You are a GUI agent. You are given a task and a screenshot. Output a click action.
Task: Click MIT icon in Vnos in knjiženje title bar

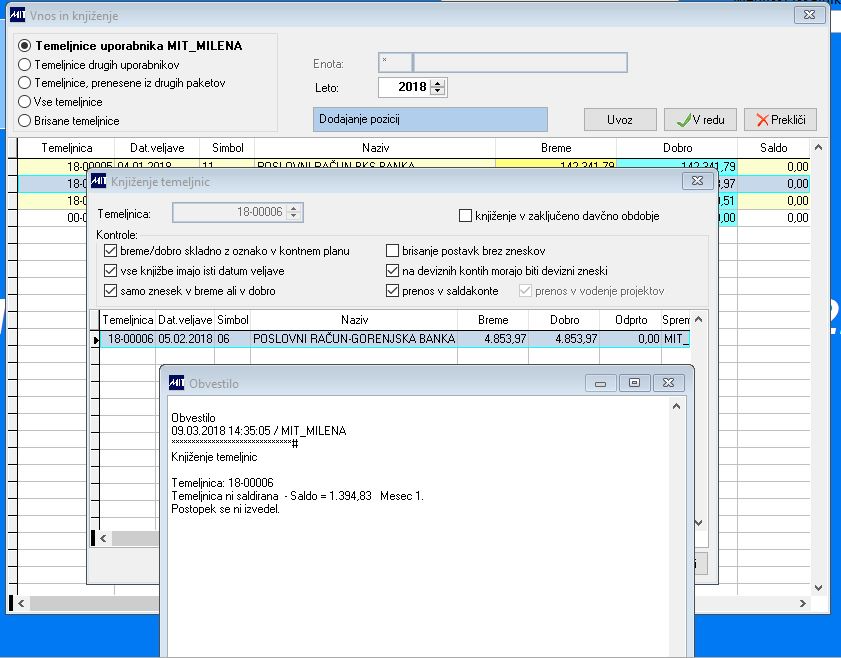coord(16,16)
